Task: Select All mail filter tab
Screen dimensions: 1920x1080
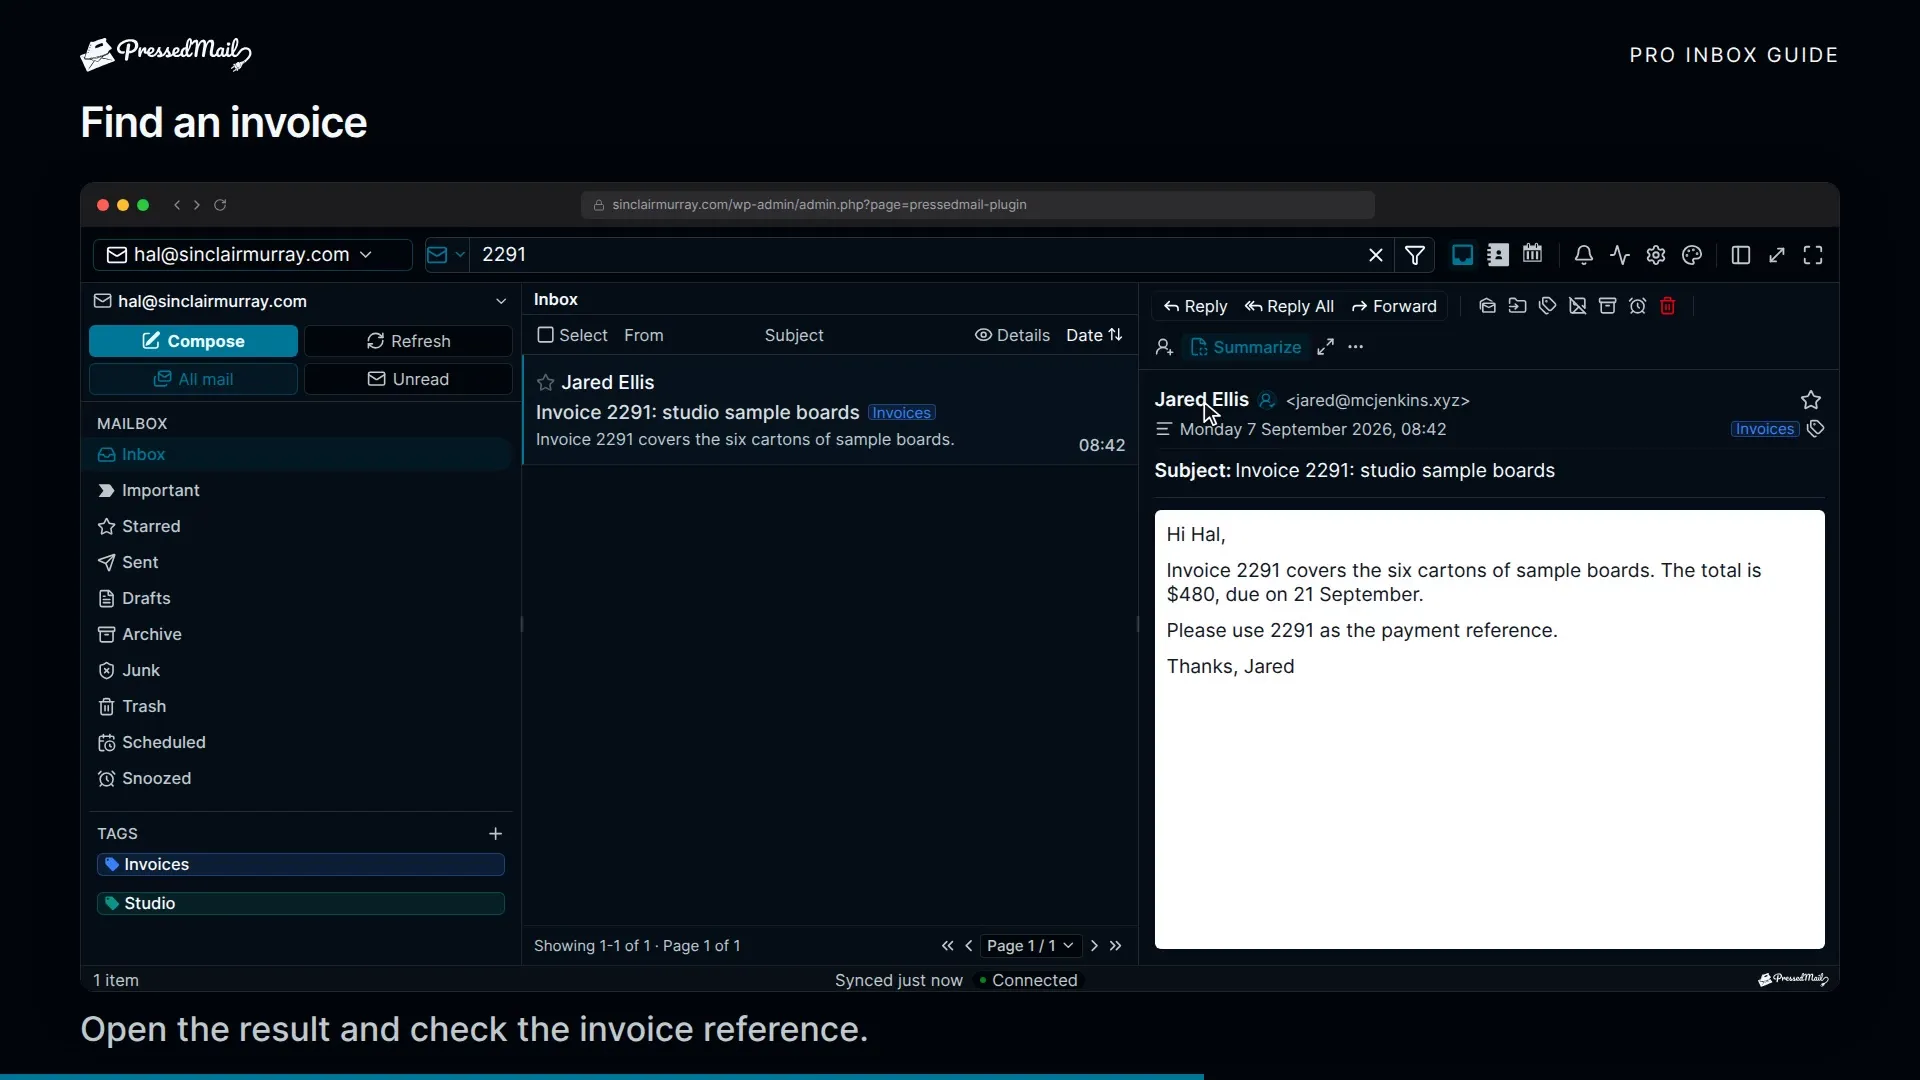Action: (193, 379)
